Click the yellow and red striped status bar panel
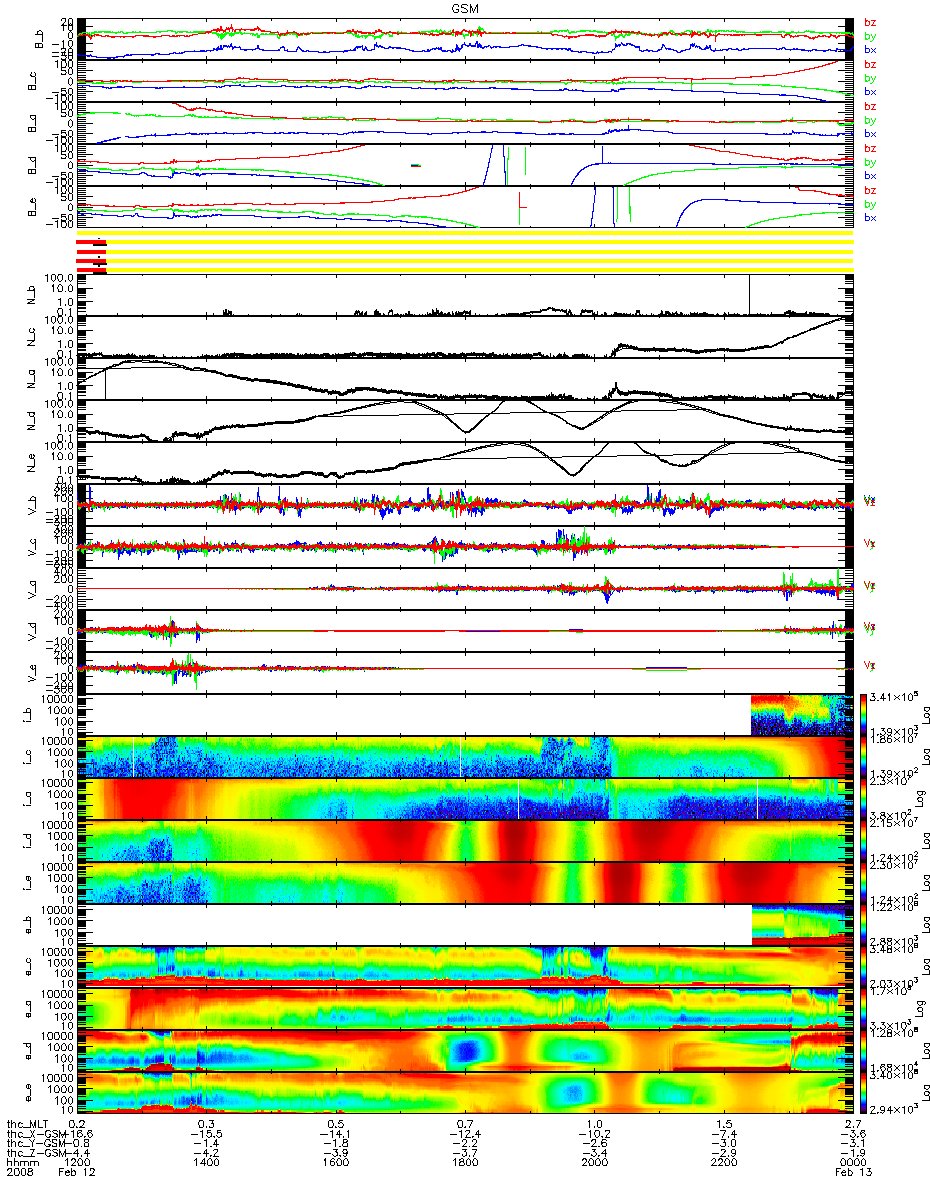 (x=465, y=253)
